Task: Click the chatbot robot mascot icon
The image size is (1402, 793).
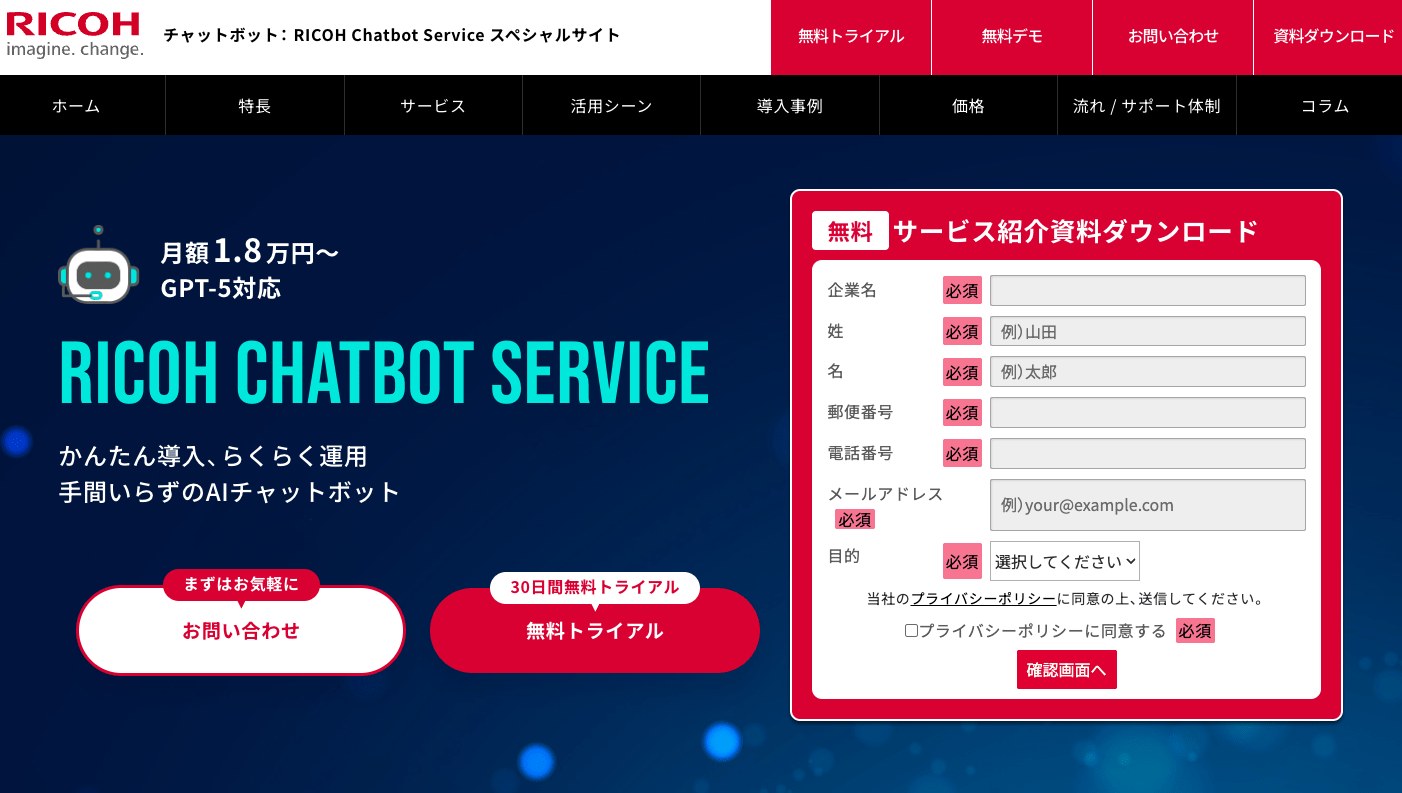Action: [97, 266]
